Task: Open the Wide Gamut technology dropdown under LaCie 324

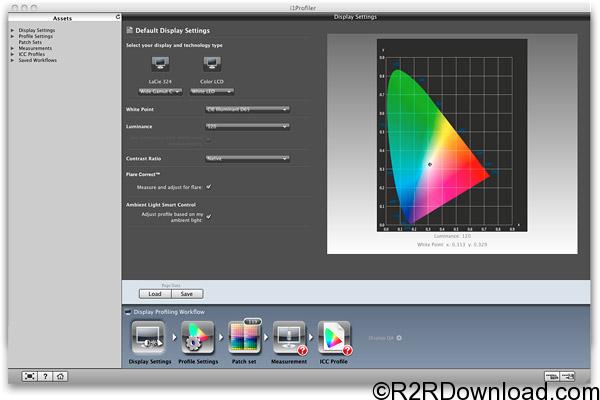Action: [x=160, y=91]
